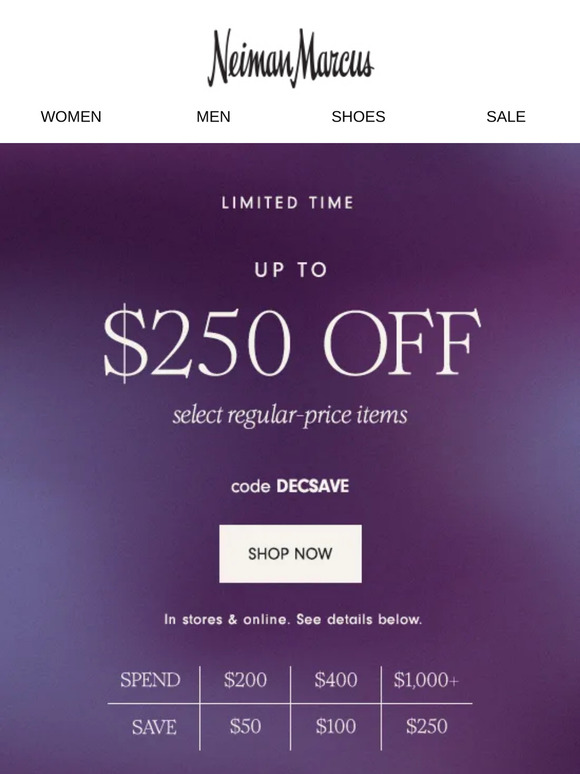Click the $200 spend tier

click(245, 680)
